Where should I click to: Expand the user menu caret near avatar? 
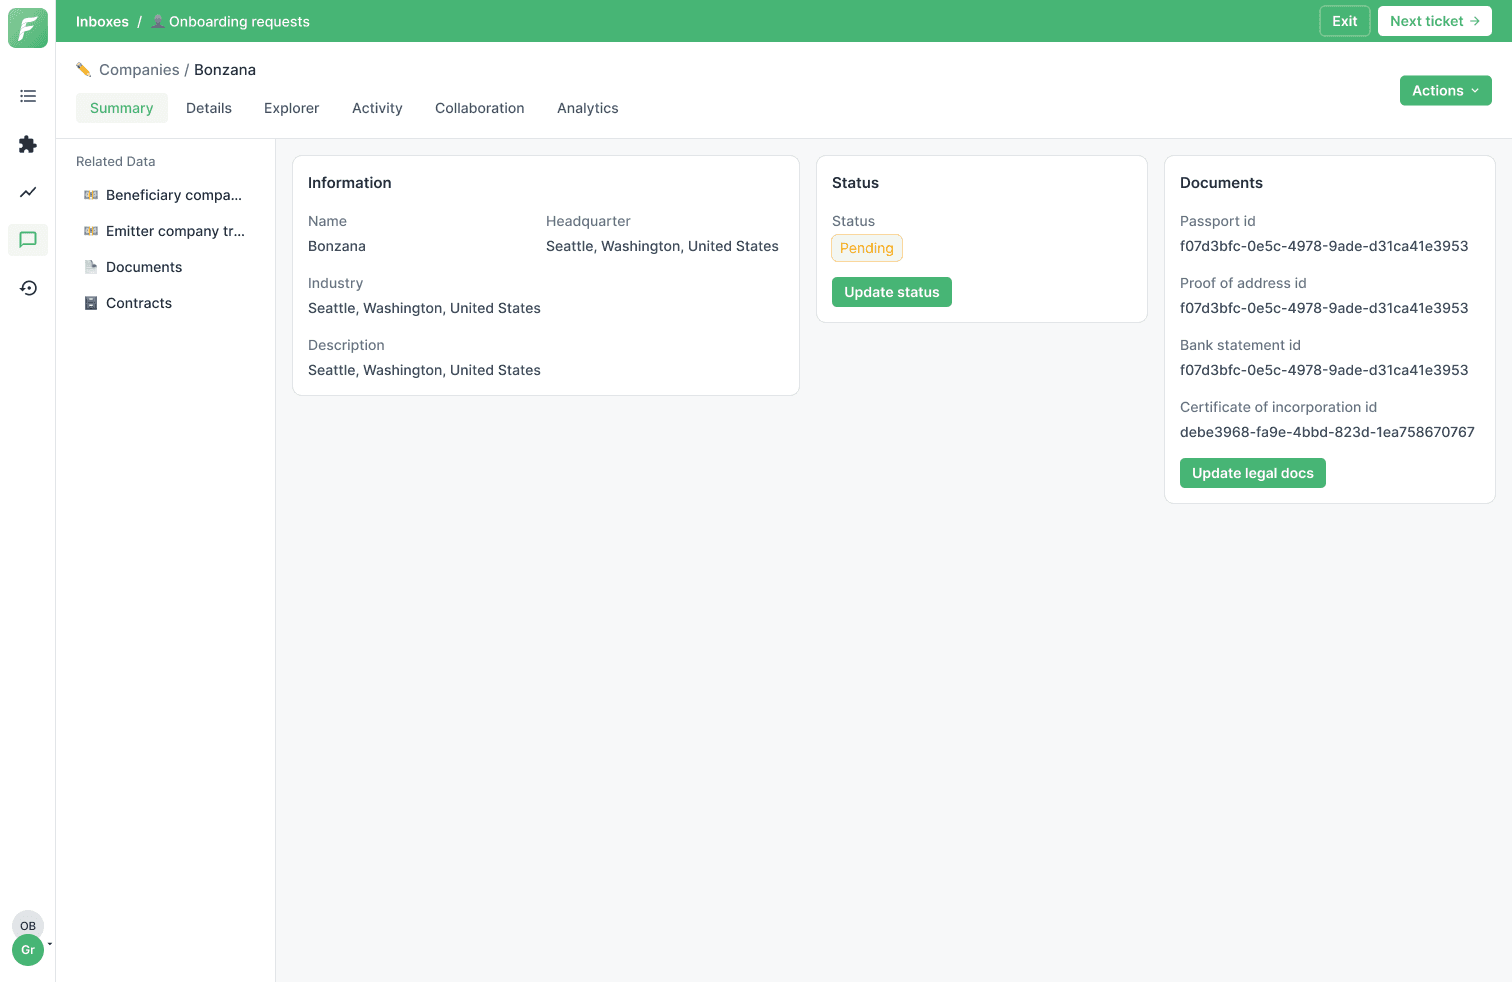coord(50,943)
